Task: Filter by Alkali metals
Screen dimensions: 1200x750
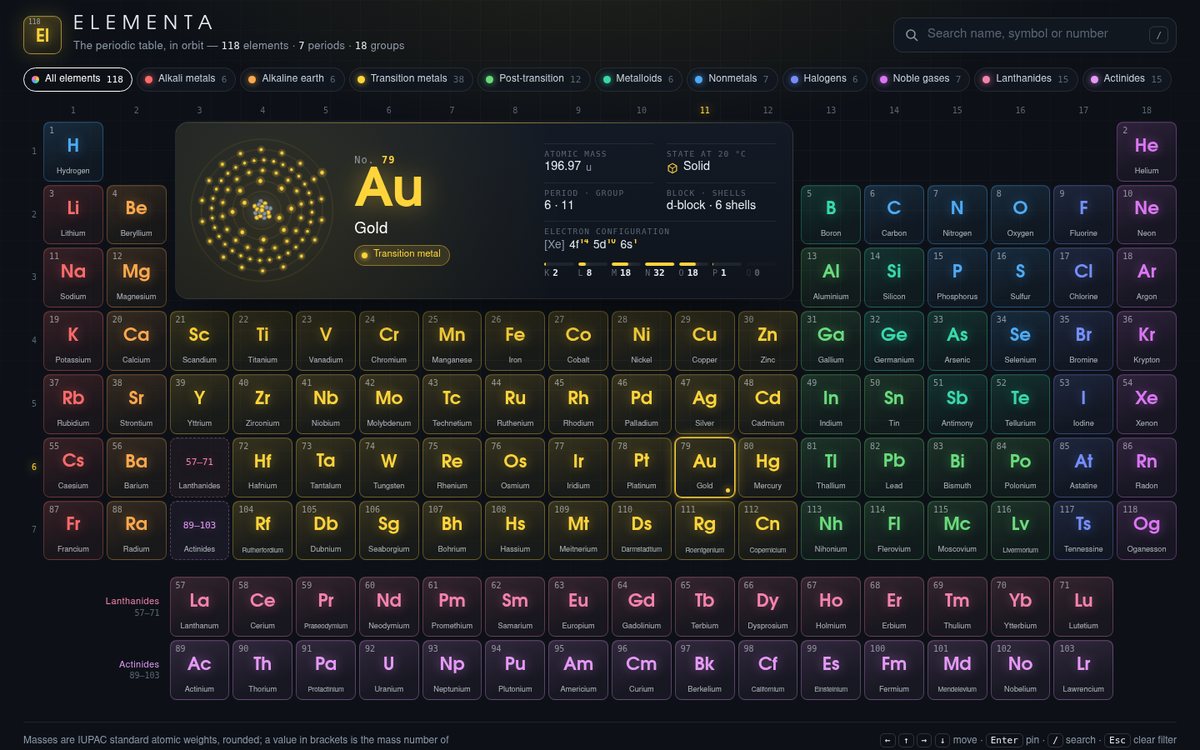Action: tap(186, 79)
